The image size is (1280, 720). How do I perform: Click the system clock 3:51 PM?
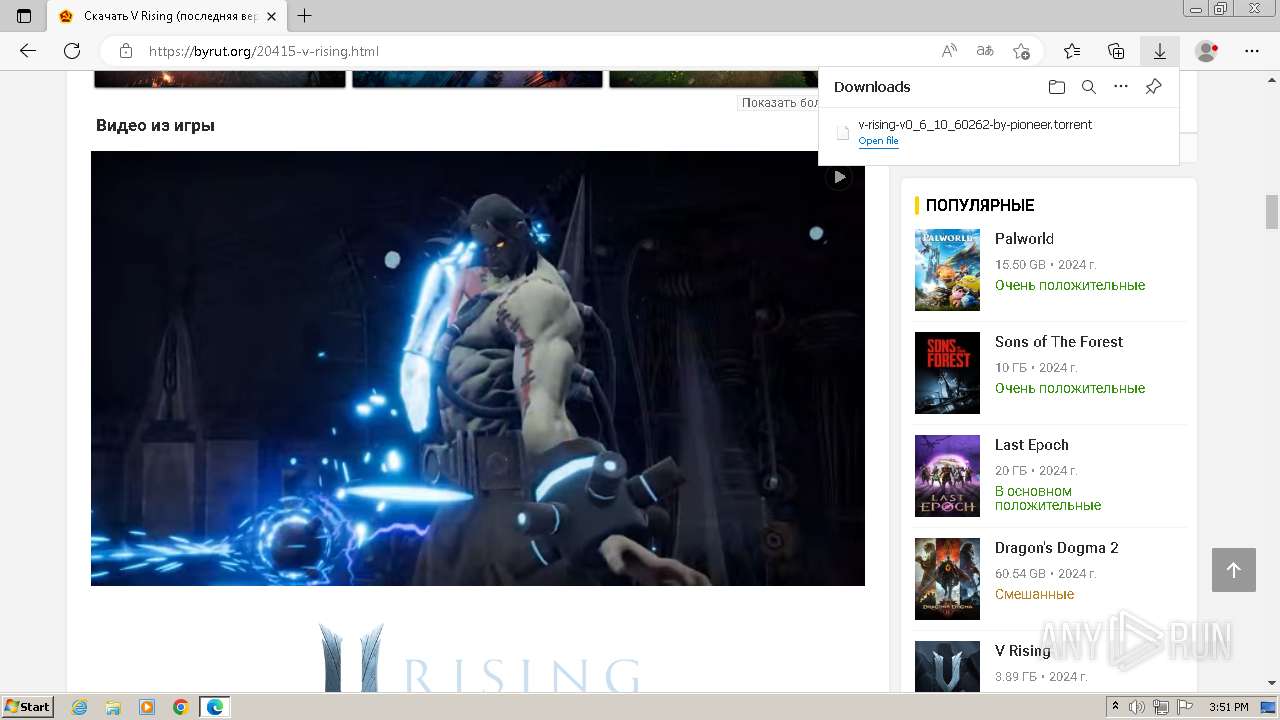(x=1228, y=707)
